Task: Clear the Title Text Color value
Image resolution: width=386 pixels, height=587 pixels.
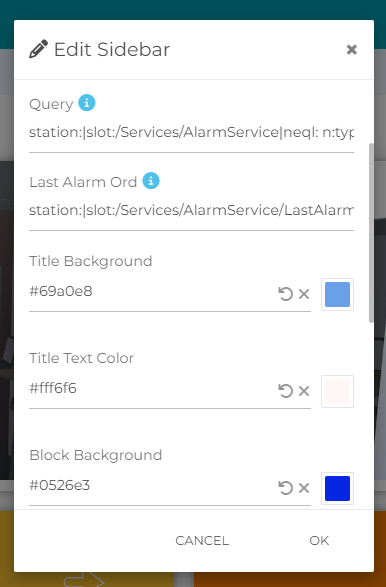Action: coord(304,391)
